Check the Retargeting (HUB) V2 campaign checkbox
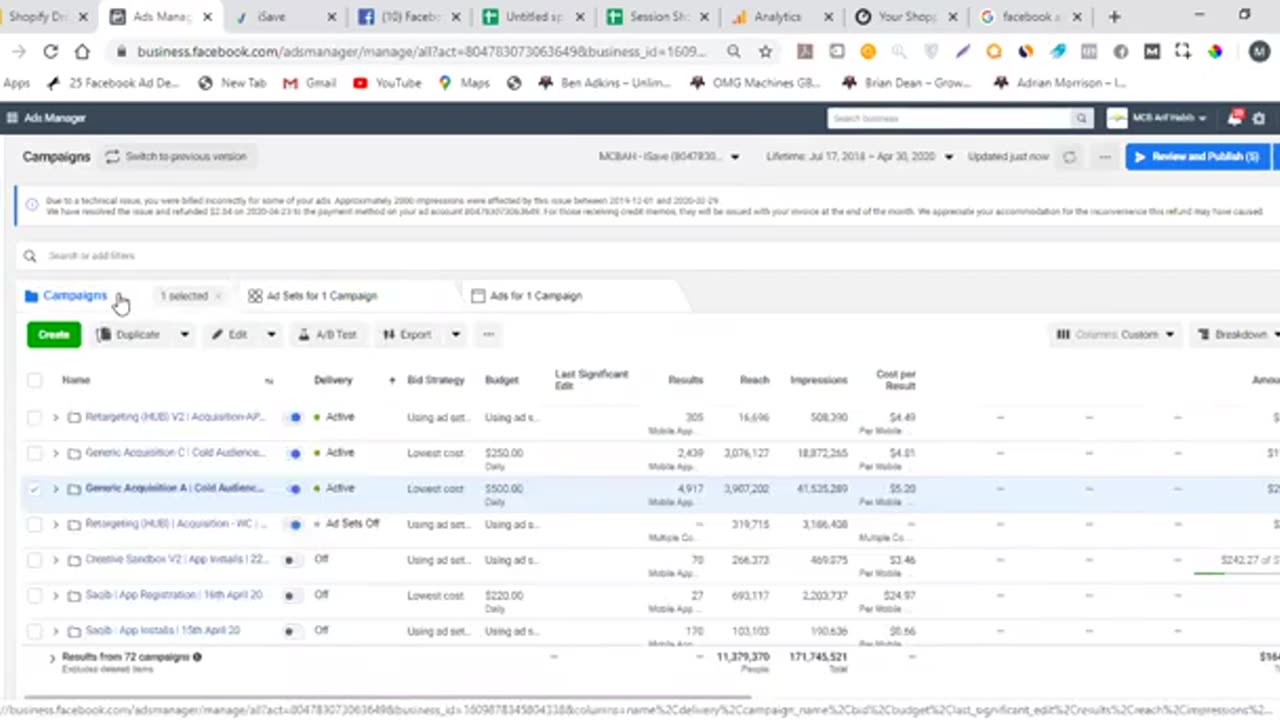 click(35, 417)
